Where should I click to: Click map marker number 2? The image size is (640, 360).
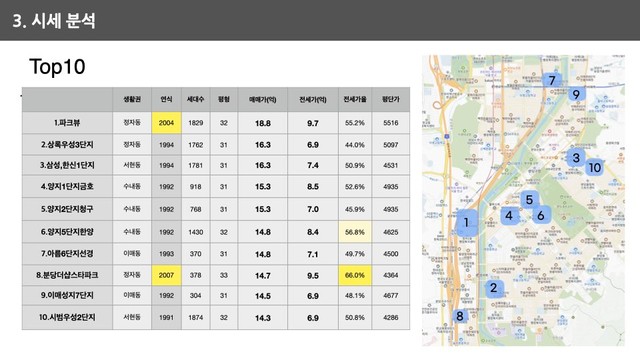click(x=494, y=288)
